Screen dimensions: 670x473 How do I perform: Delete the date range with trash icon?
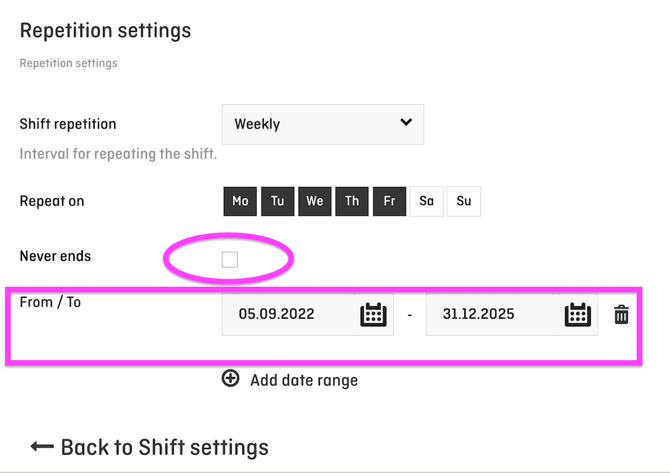click(x=621, y=314)
